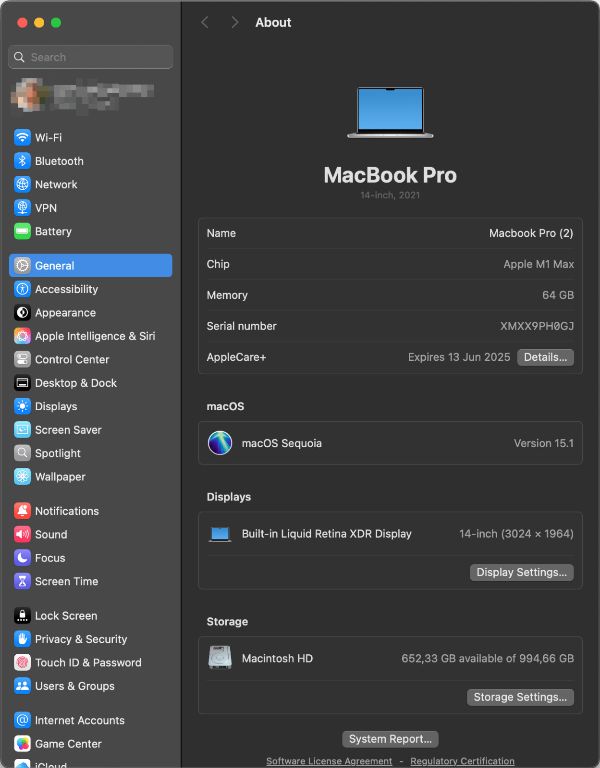Open Regulatory Certification link

(x=462, y=761)
